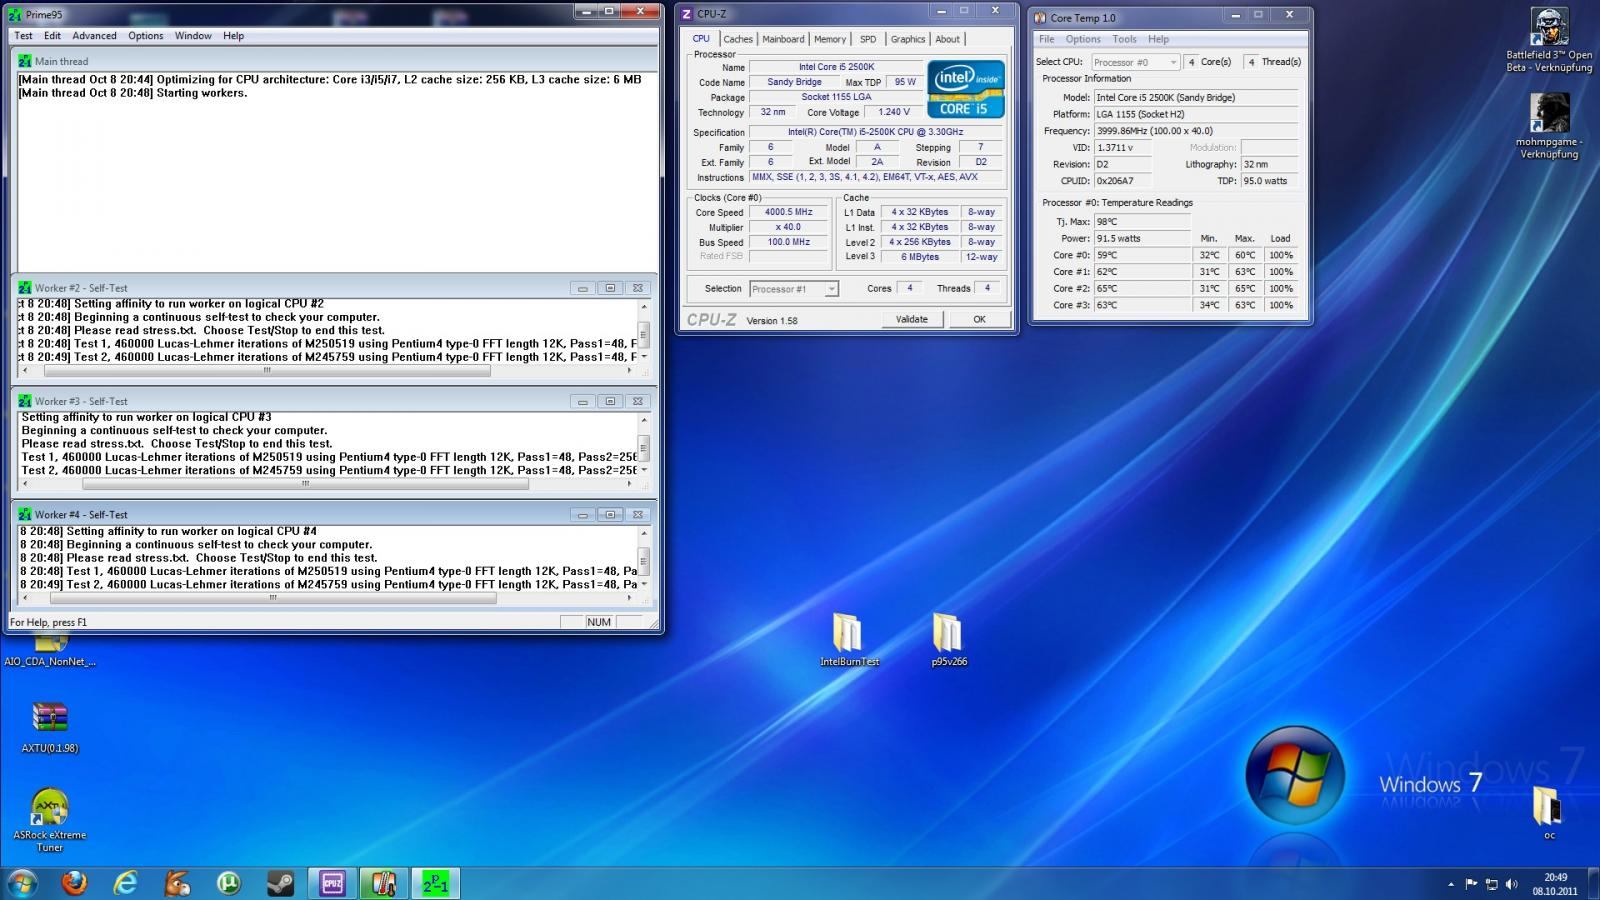Click Worker #3 horizontal scrollbar thumb
The width and height of the screenshot is (1600, 900).
click(306, 483)
